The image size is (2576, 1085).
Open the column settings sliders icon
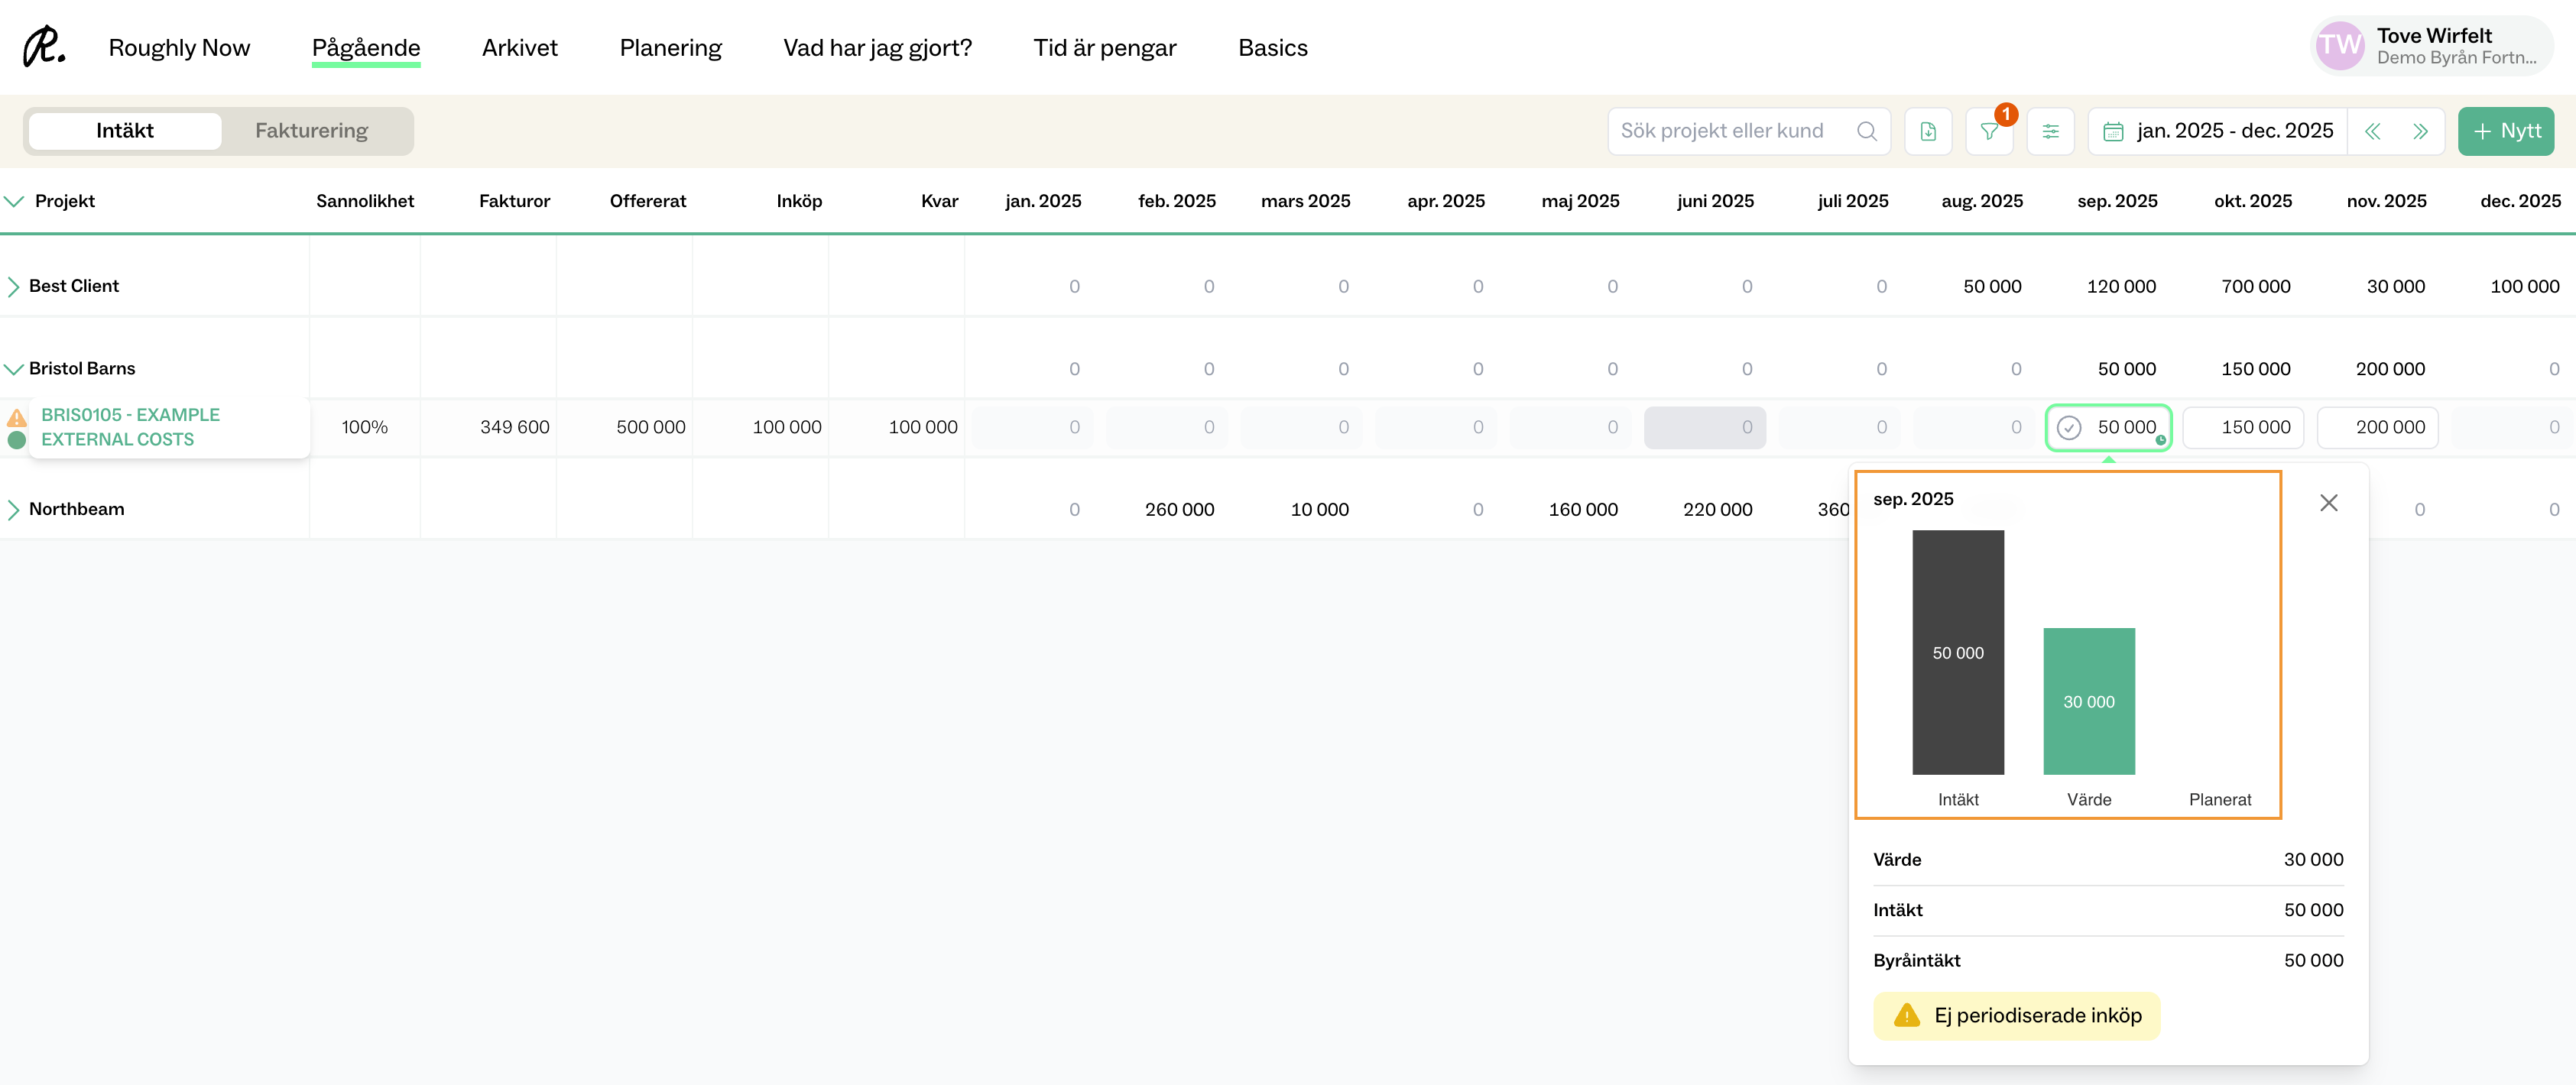point(2050,131)
